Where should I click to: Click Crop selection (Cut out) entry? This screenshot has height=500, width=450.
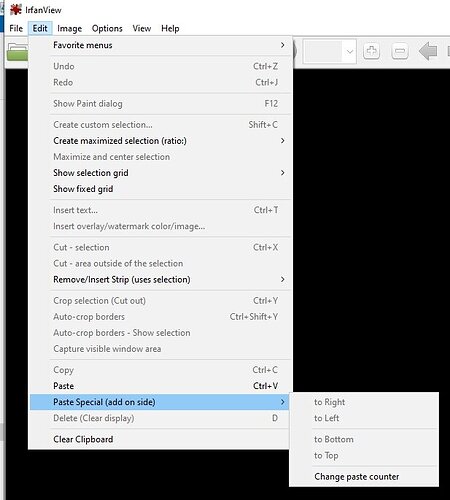161,301
